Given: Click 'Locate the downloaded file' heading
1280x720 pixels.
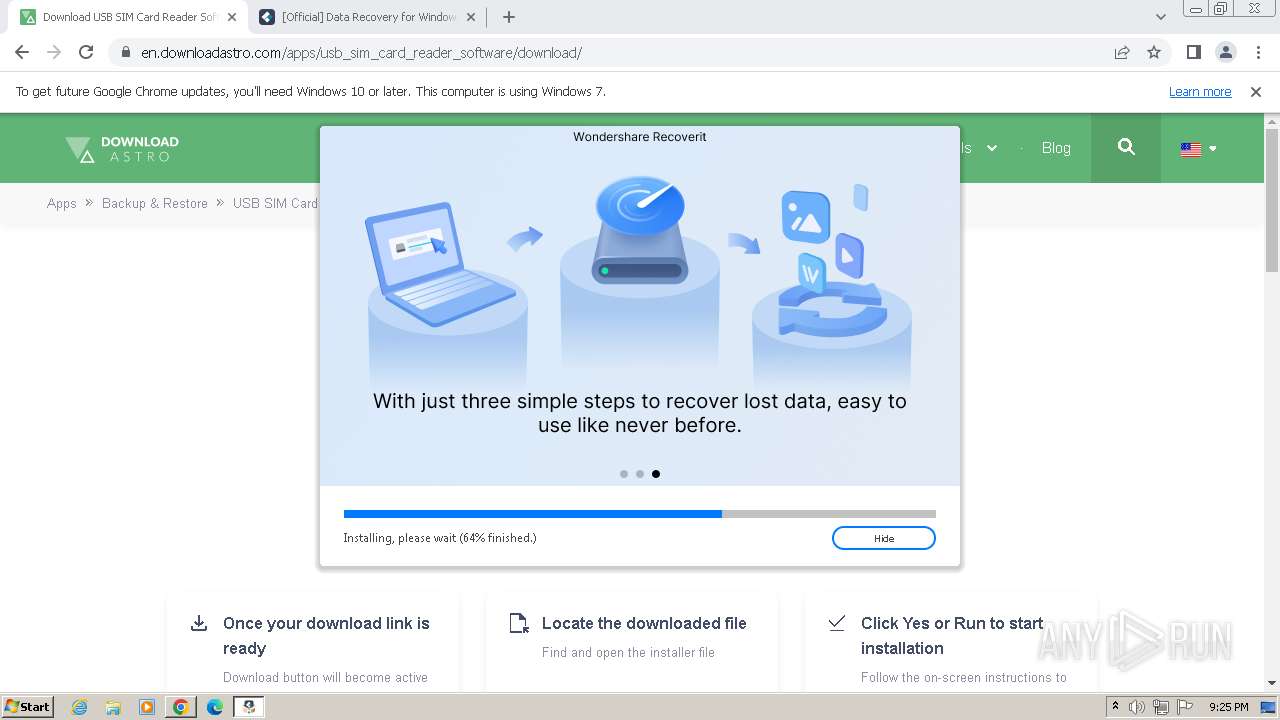Looking at the screenshot, I should [x=644, y=623].
